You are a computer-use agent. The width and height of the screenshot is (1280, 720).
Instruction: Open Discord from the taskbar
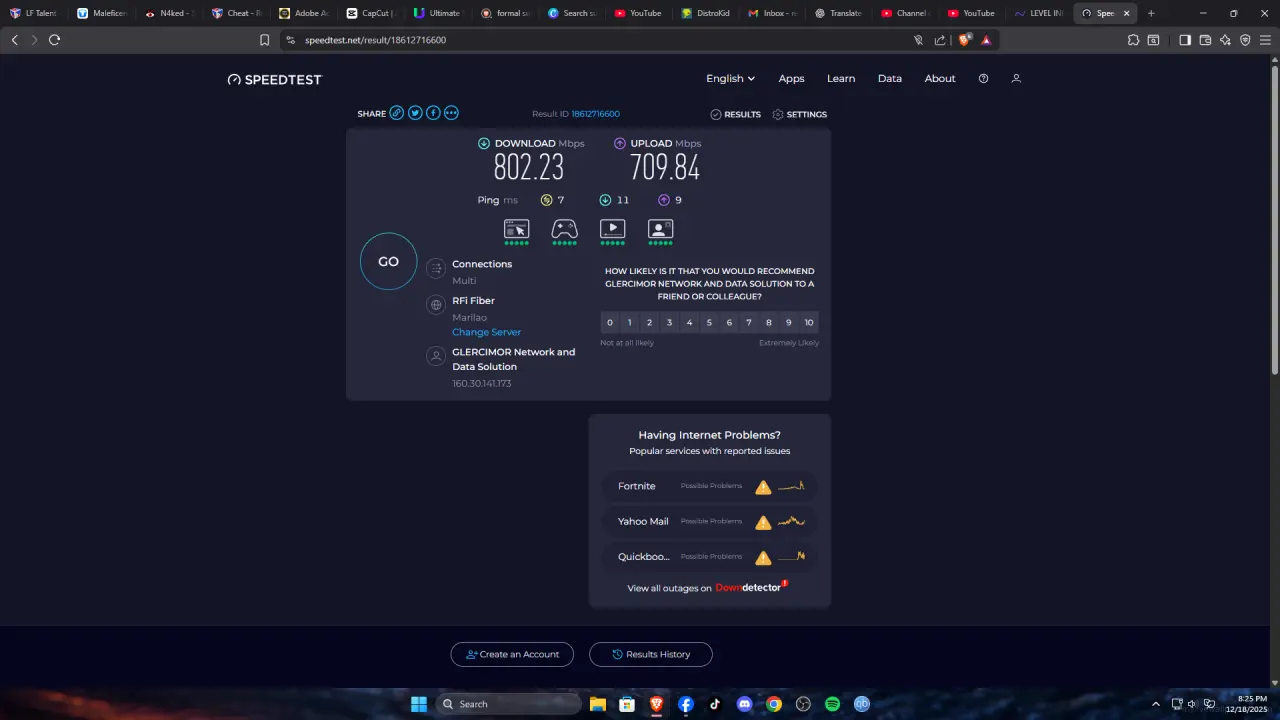point(744,704)
